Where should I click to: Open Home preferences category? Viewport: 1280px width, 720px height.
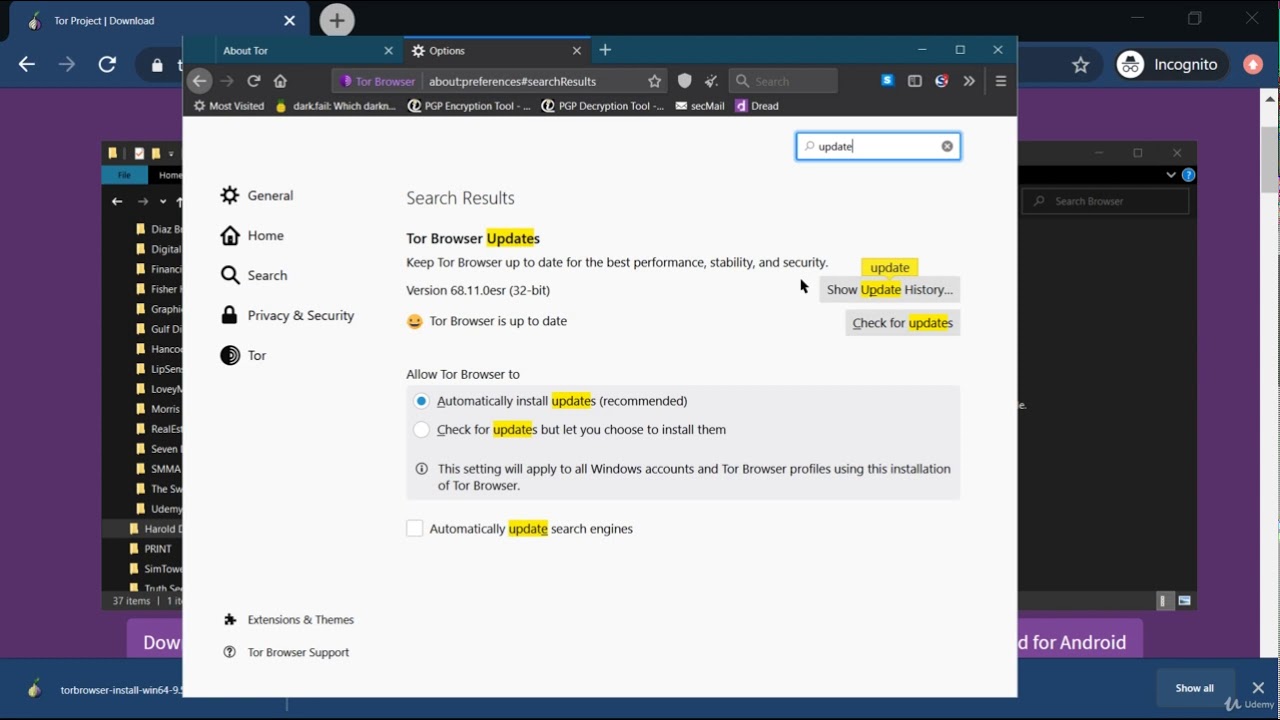click(x=253, y=236)
